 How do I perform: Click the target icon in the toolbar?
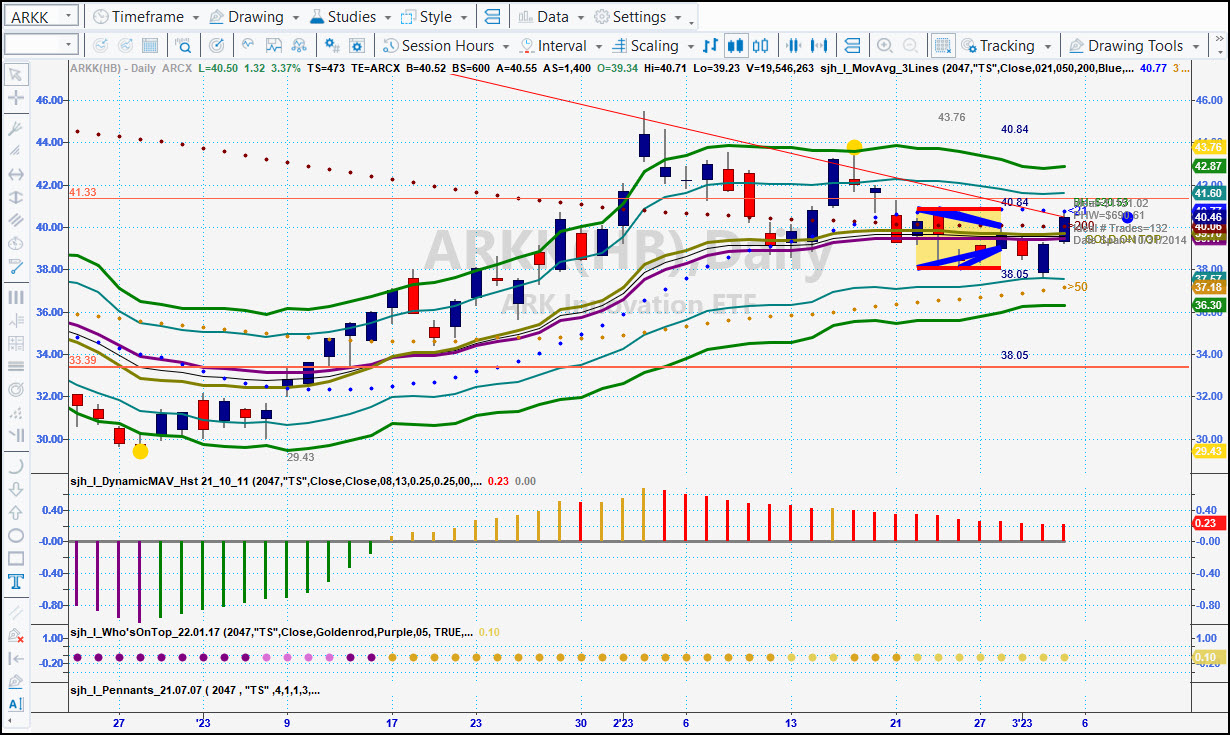coord(218,46)
